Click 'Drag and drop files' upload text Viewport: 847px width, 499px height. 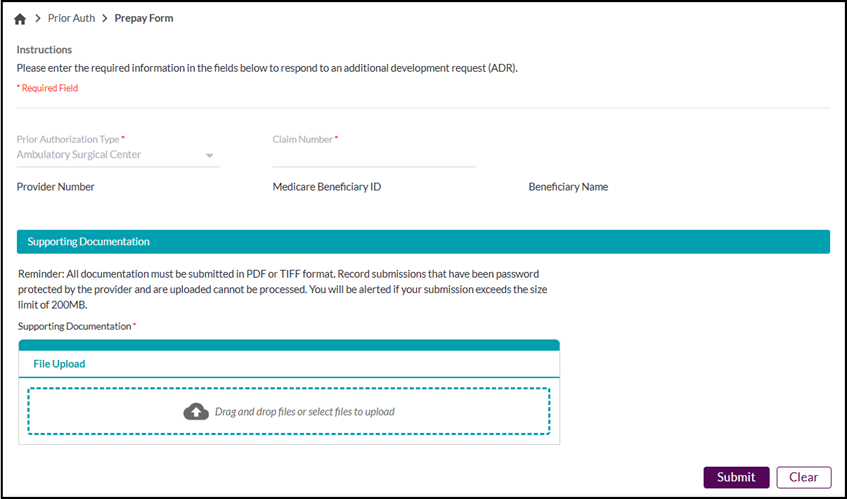point(304,412)
